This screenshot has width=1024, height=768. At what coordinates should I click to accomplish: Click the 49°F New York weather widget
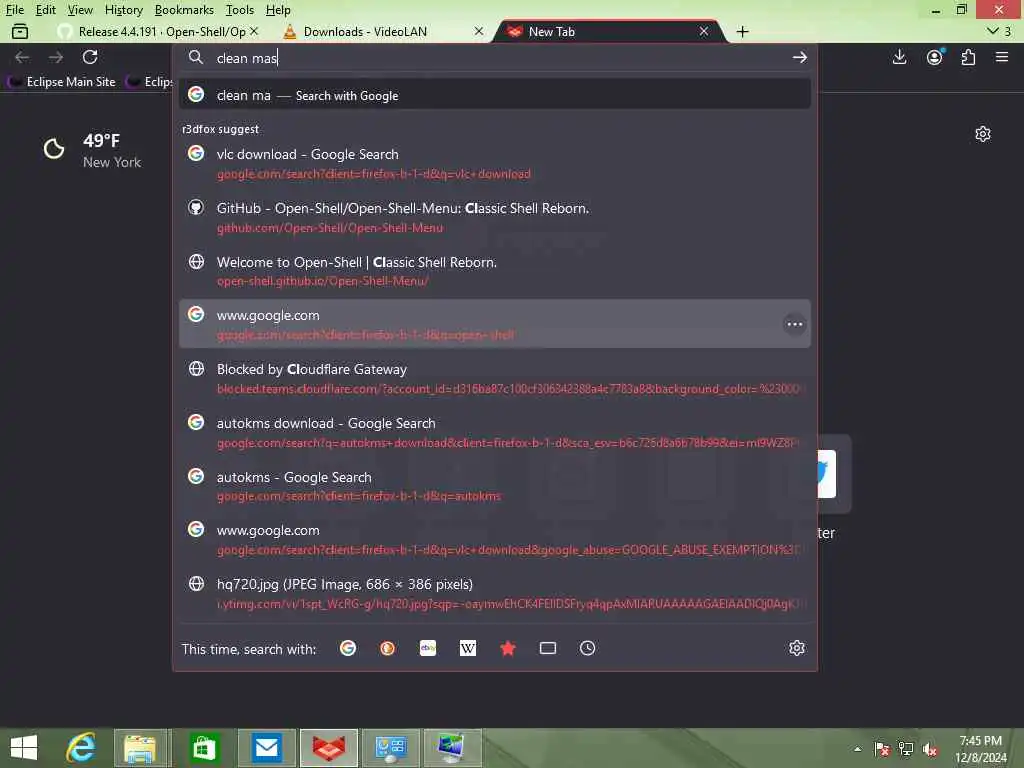[92, 150]
